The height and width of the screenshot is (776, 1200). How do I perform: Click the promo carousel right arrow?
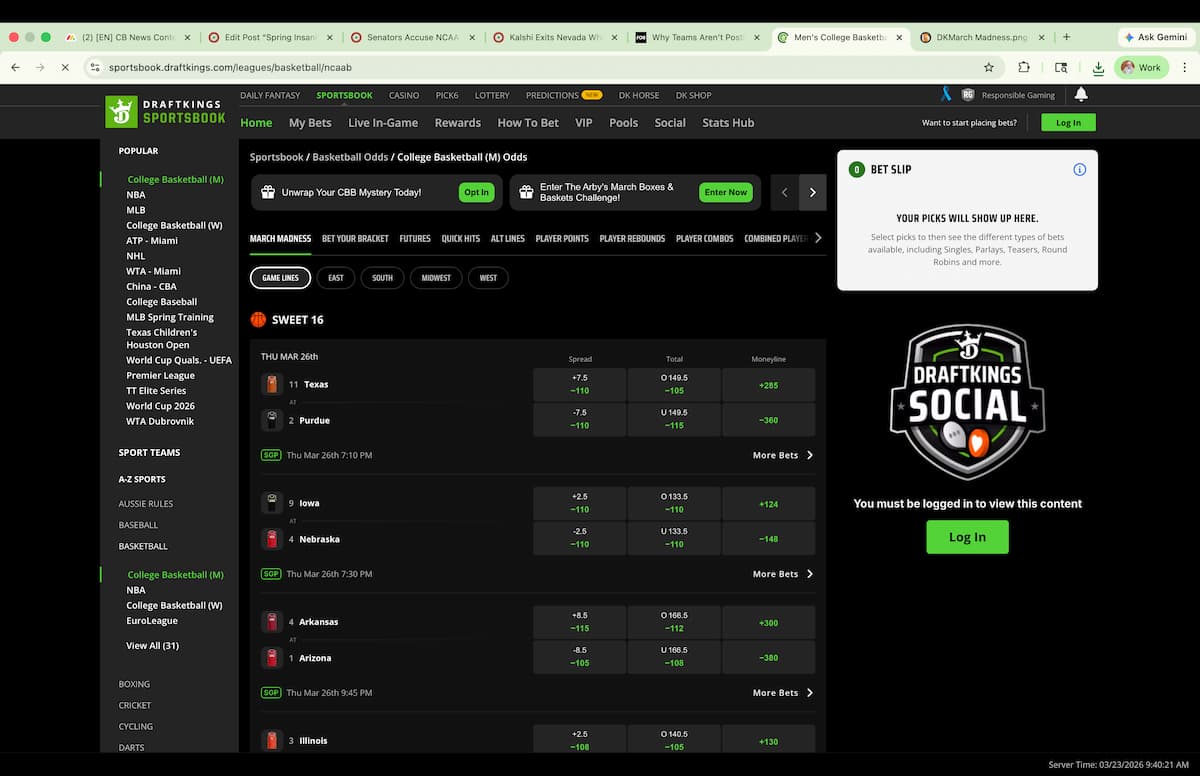pos(812,192)
